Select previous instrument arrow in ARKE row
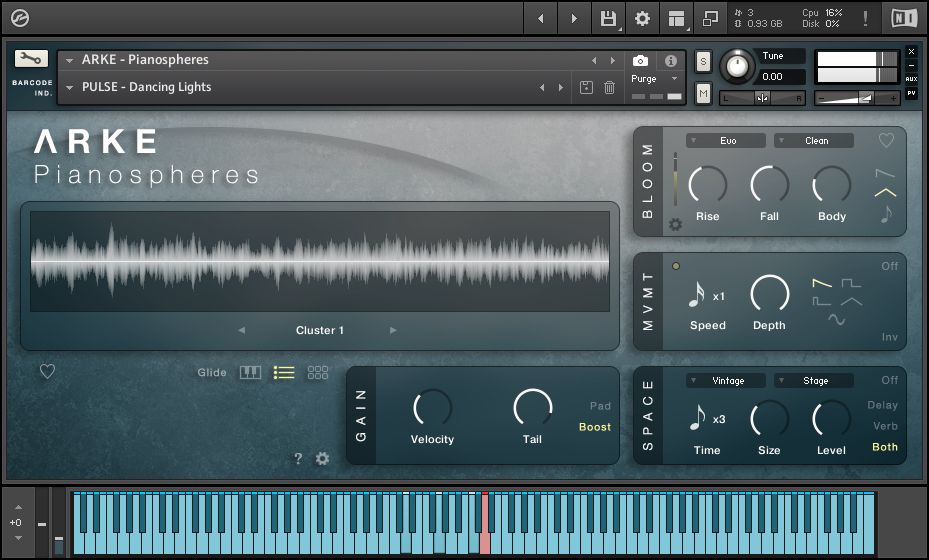This screenshot has width=929, height=560. 594,60
